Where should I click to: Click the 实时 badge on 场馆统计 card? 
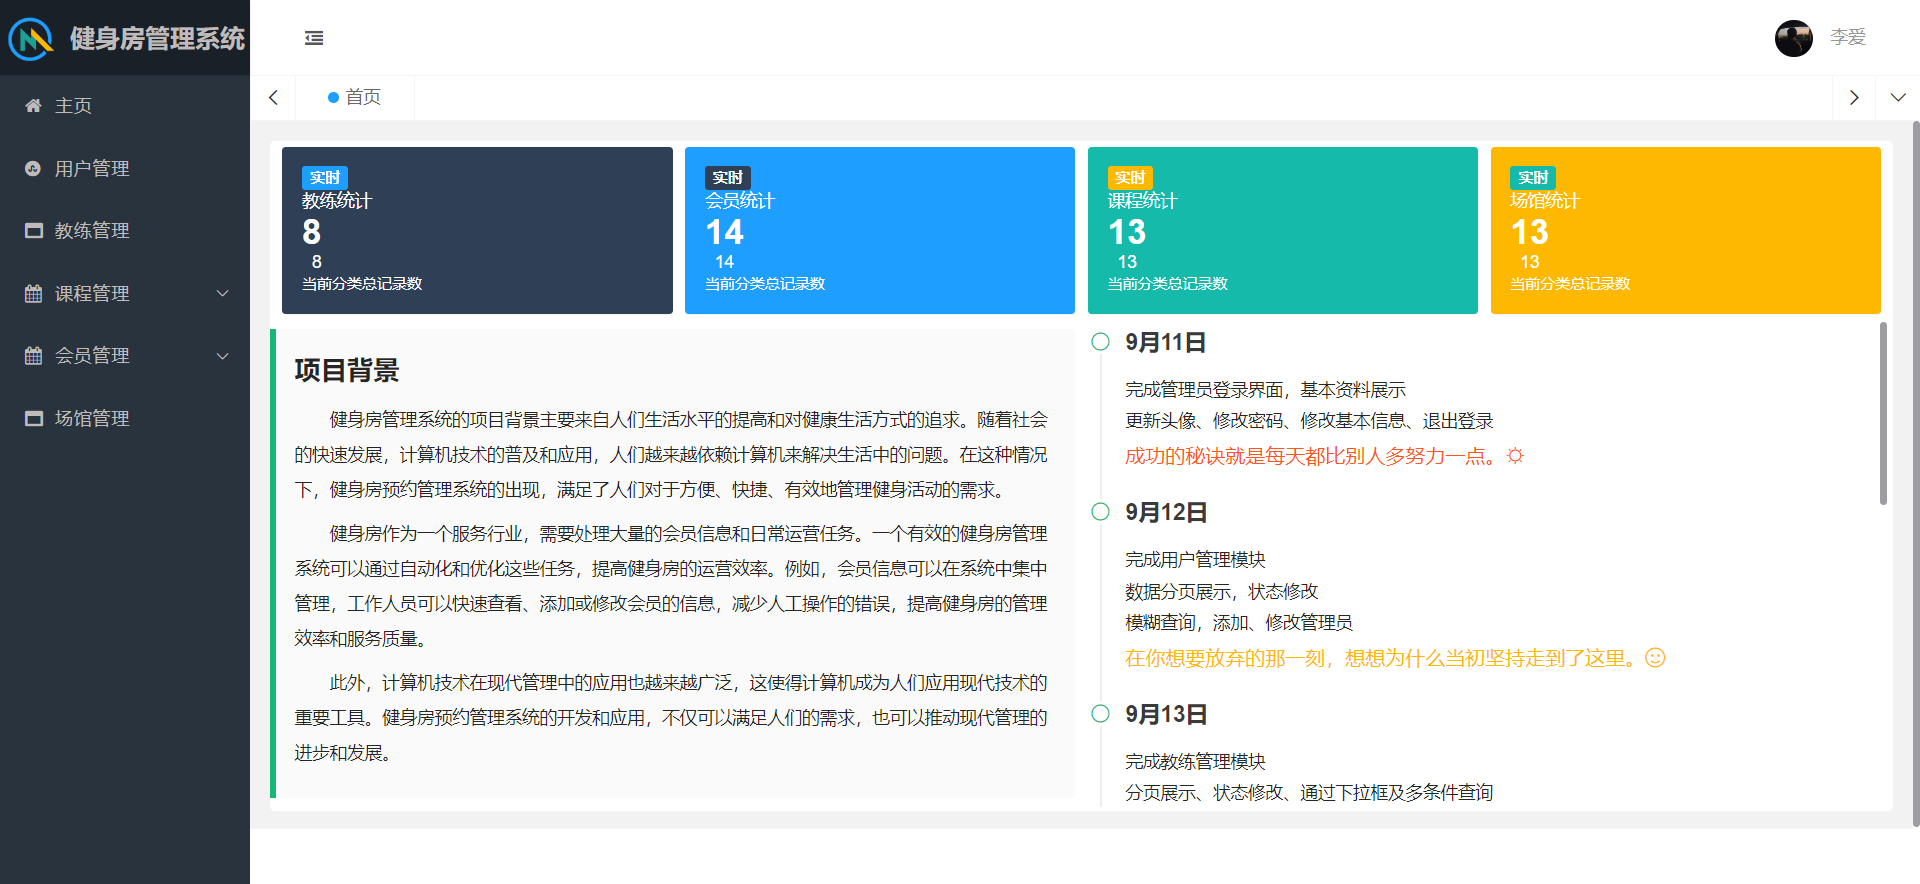(1533, 177)
